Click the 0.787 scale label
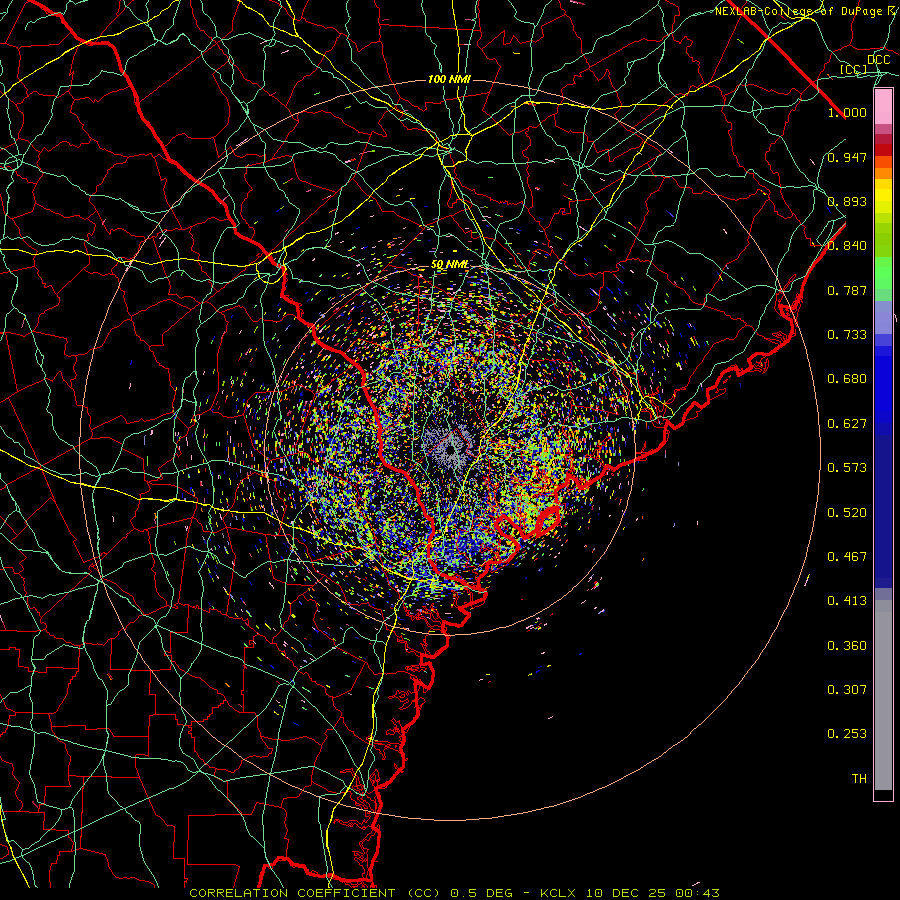The image size is (900, 900). 847,290
